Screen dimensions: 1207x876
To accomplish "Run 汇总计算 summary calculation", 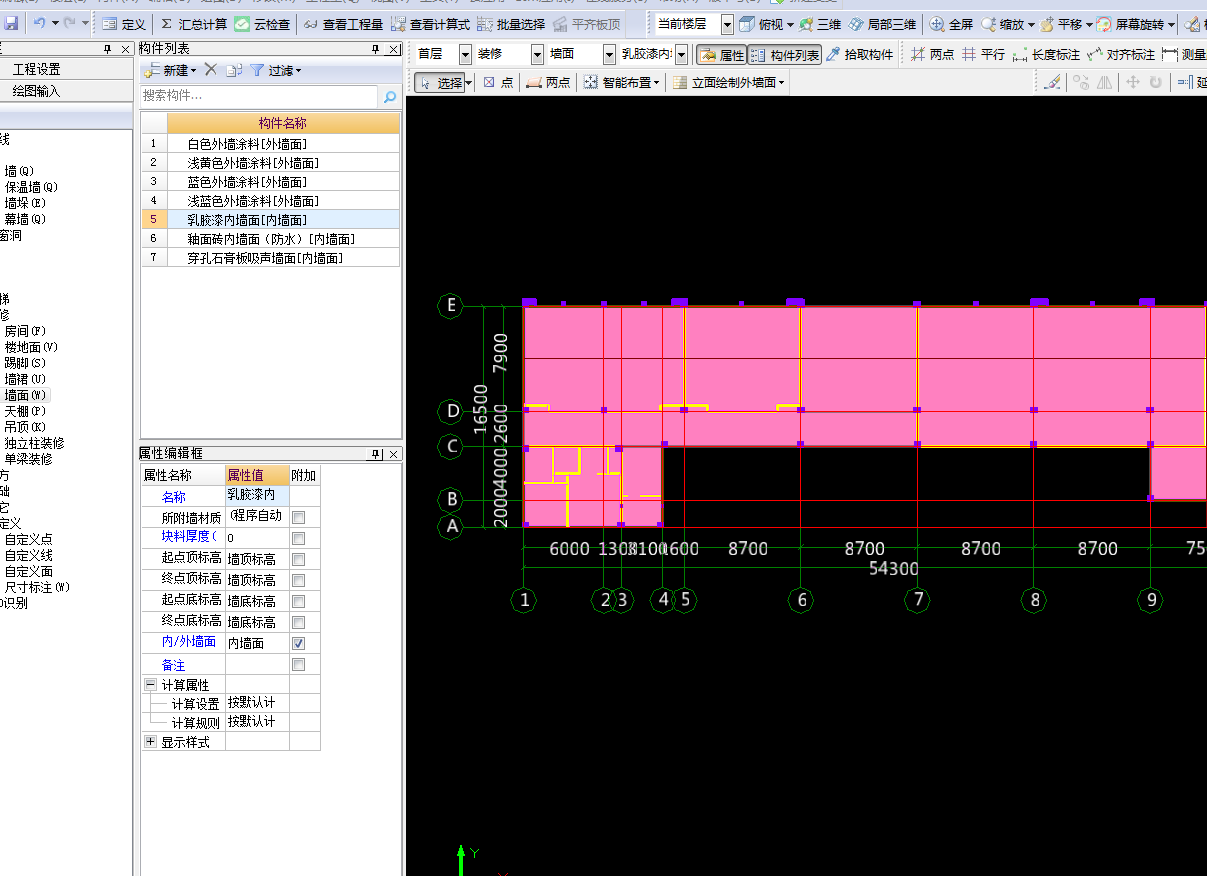I will (194, 24).
